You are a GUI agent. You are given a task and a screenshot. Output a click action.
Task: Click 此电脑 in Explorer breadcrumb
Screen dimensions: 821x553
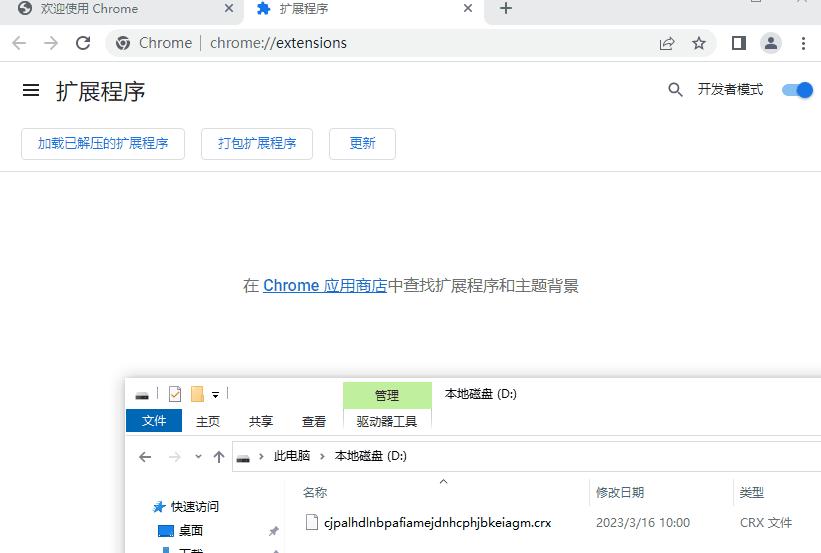coord(292,456)
